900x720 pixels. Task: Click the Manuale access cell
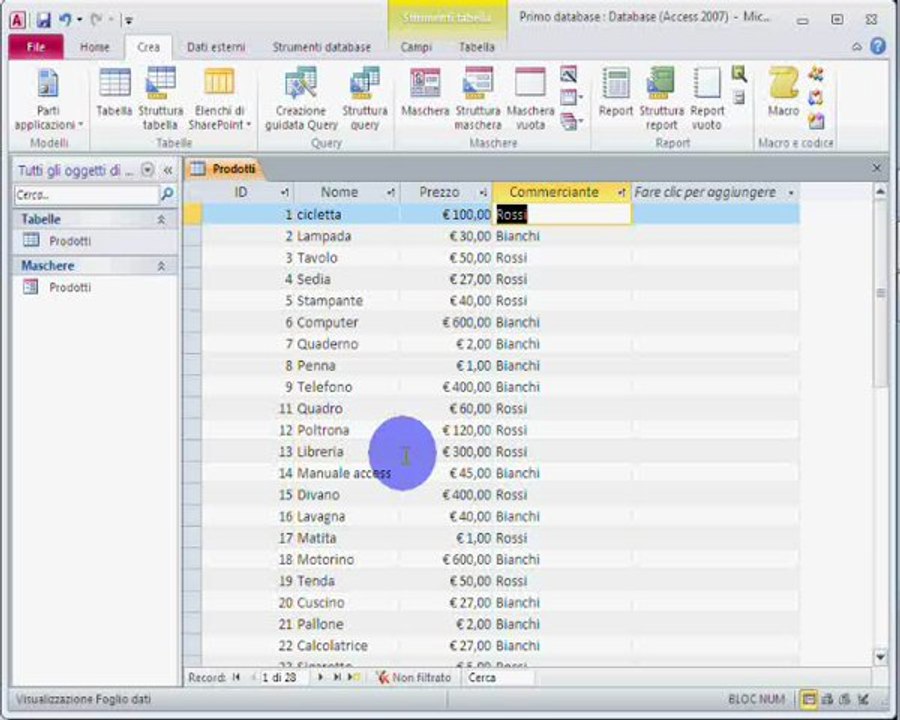347,473
